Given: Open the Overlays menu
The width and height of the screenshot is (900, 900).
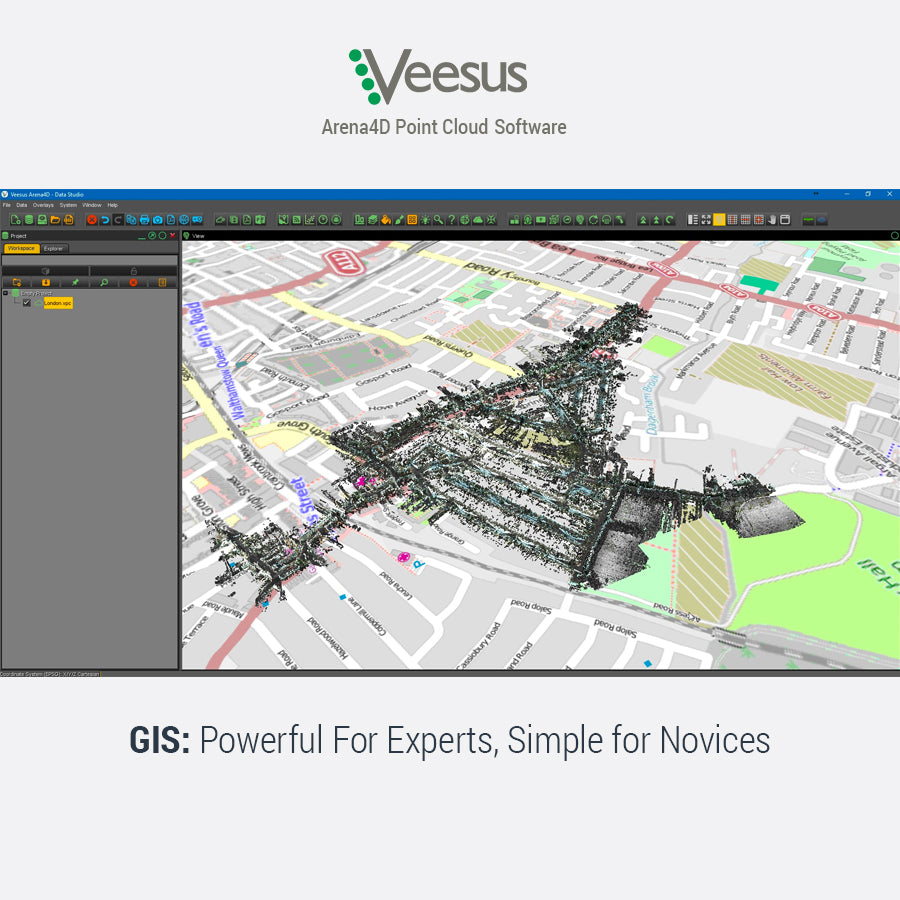Looking at the screenshot, I should [43, 205].
